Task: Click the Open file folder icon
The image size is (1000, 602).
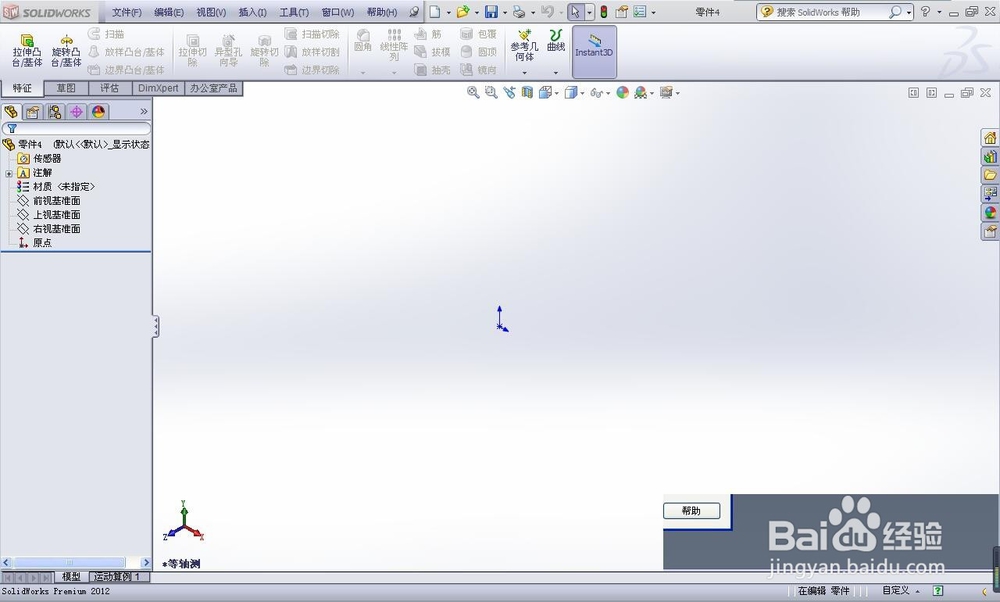Action: click(463, 11)
